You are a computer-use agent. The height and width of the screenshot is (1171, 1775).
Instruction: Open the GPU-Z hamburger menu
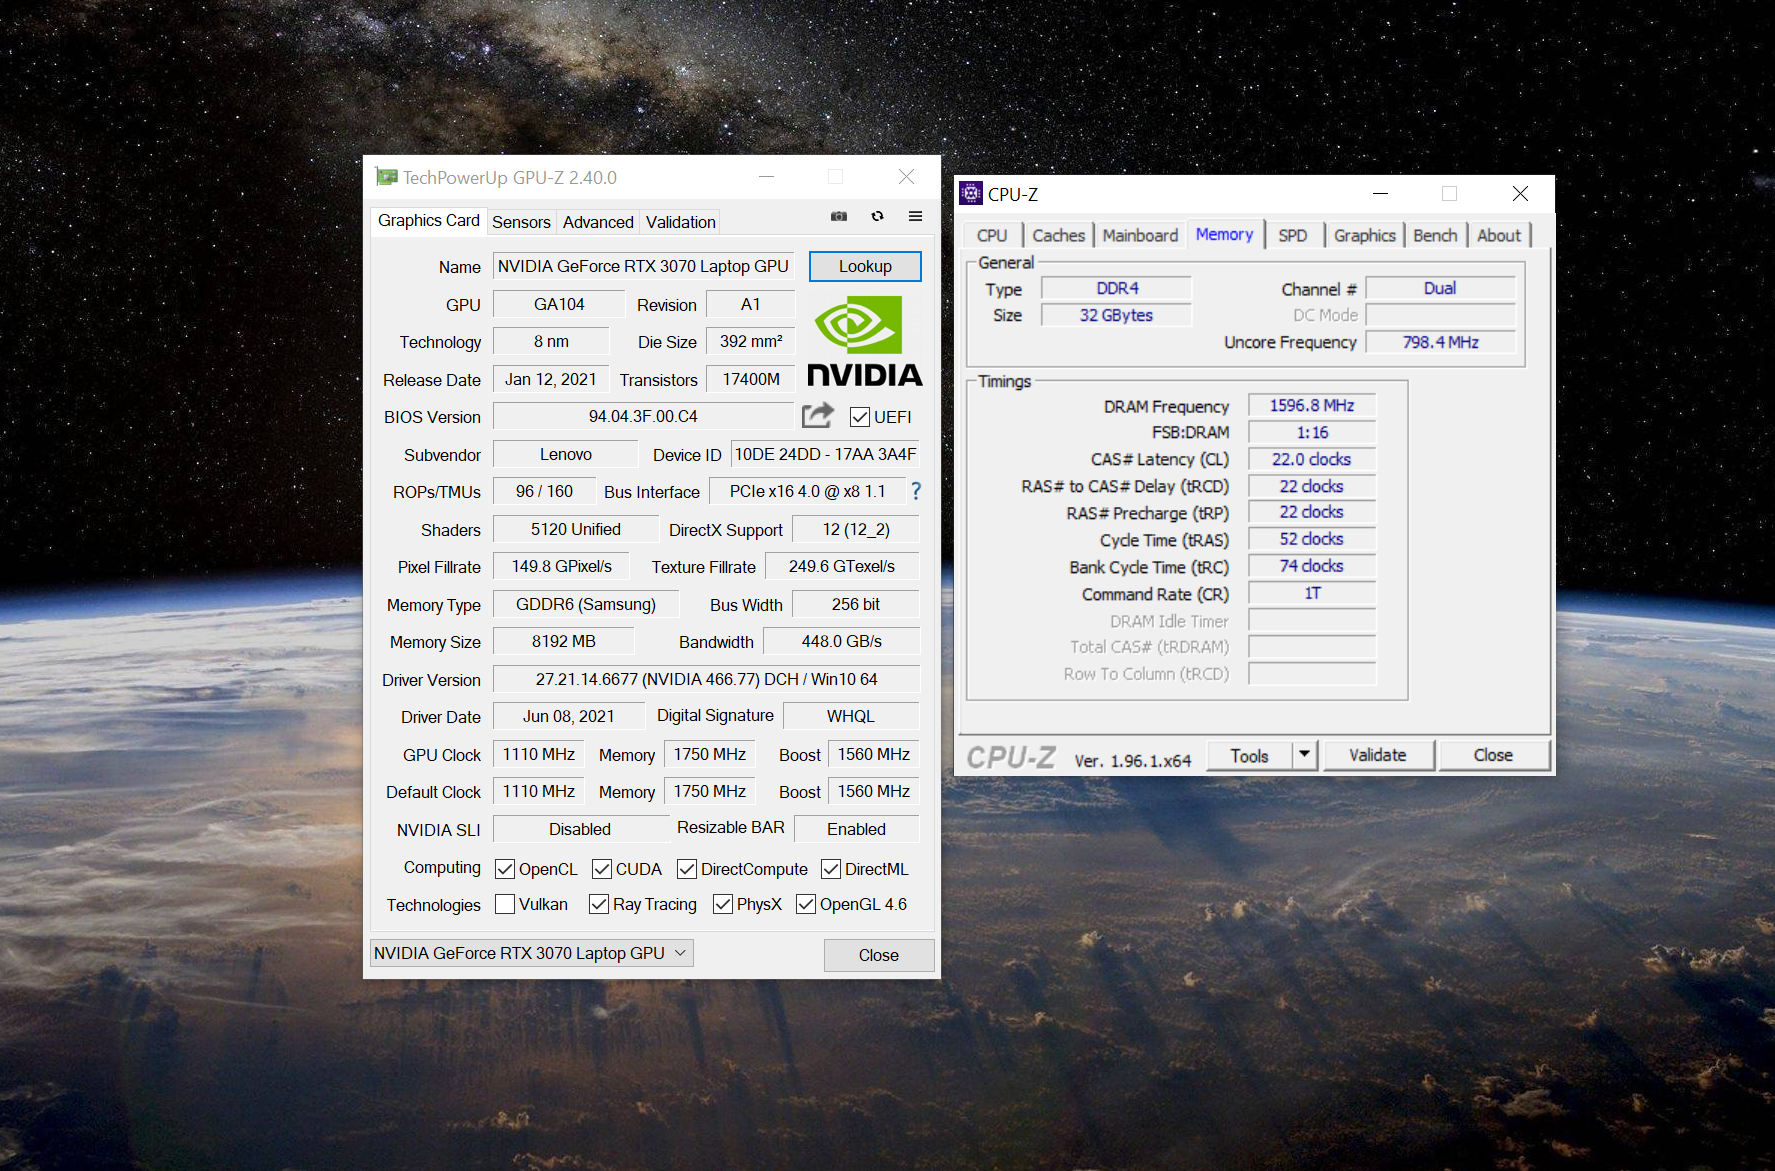click(x=915, y=216)
